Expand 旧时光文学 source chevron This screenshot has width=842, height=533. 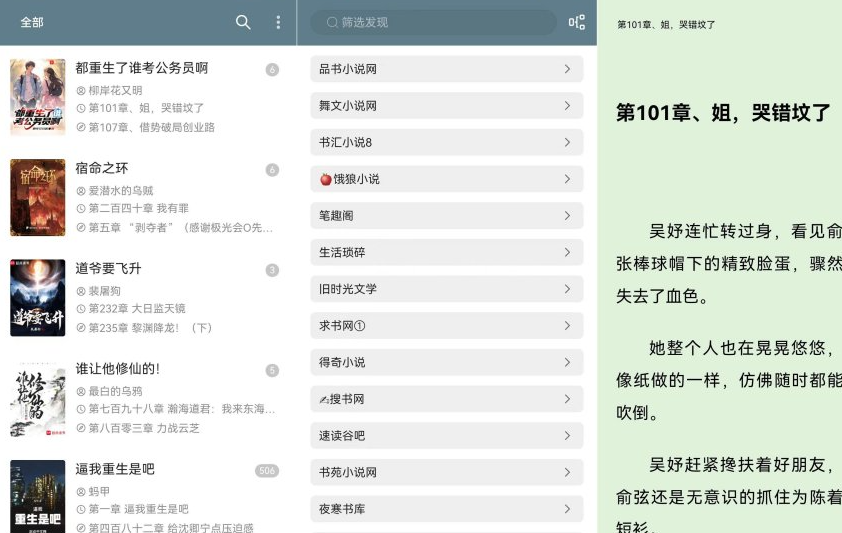coord(567,289)
